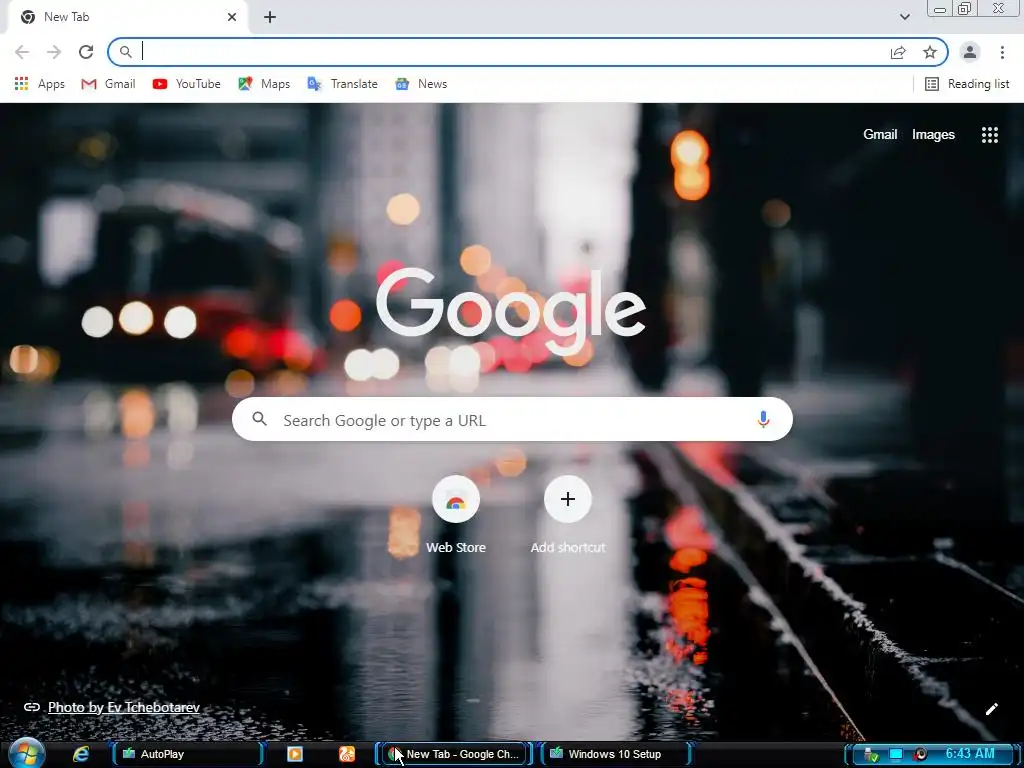
Task: Open the Apps bookmark shortcut
Action: point(39,84)
